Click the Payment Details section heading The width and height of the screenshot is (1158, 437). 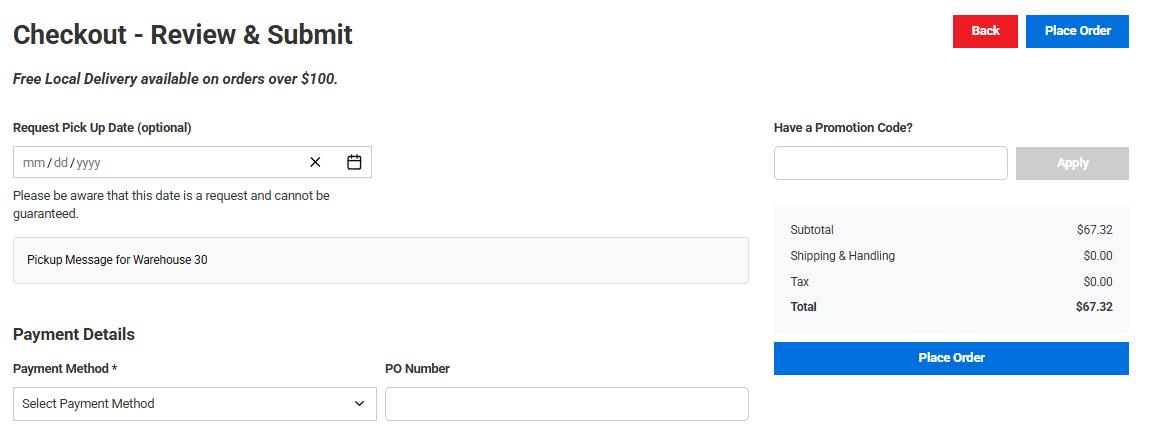[74, 334]
